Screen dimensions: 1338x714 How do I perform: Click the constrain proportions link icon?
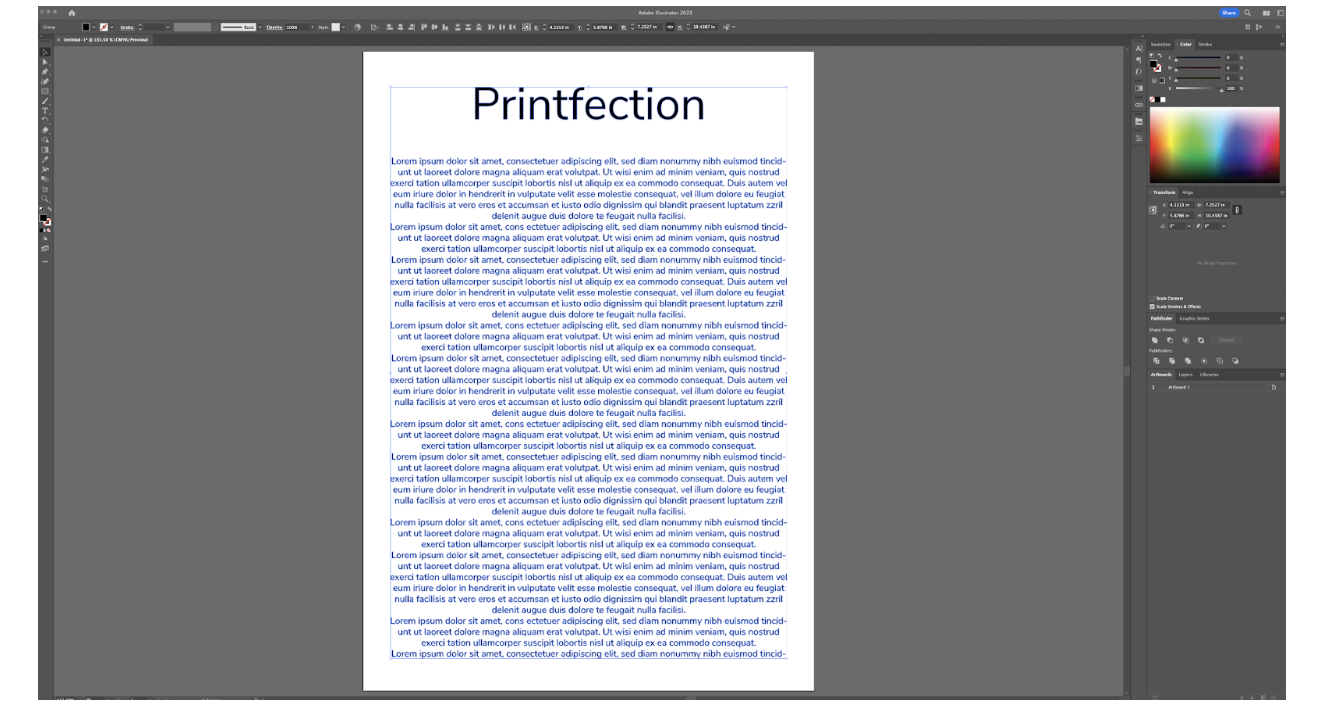tap(1237, 210)
